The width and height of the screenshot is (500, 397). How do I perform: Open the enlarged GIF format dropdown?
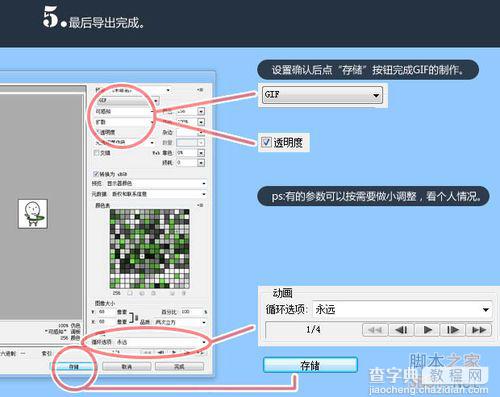[x=322, y=95]
